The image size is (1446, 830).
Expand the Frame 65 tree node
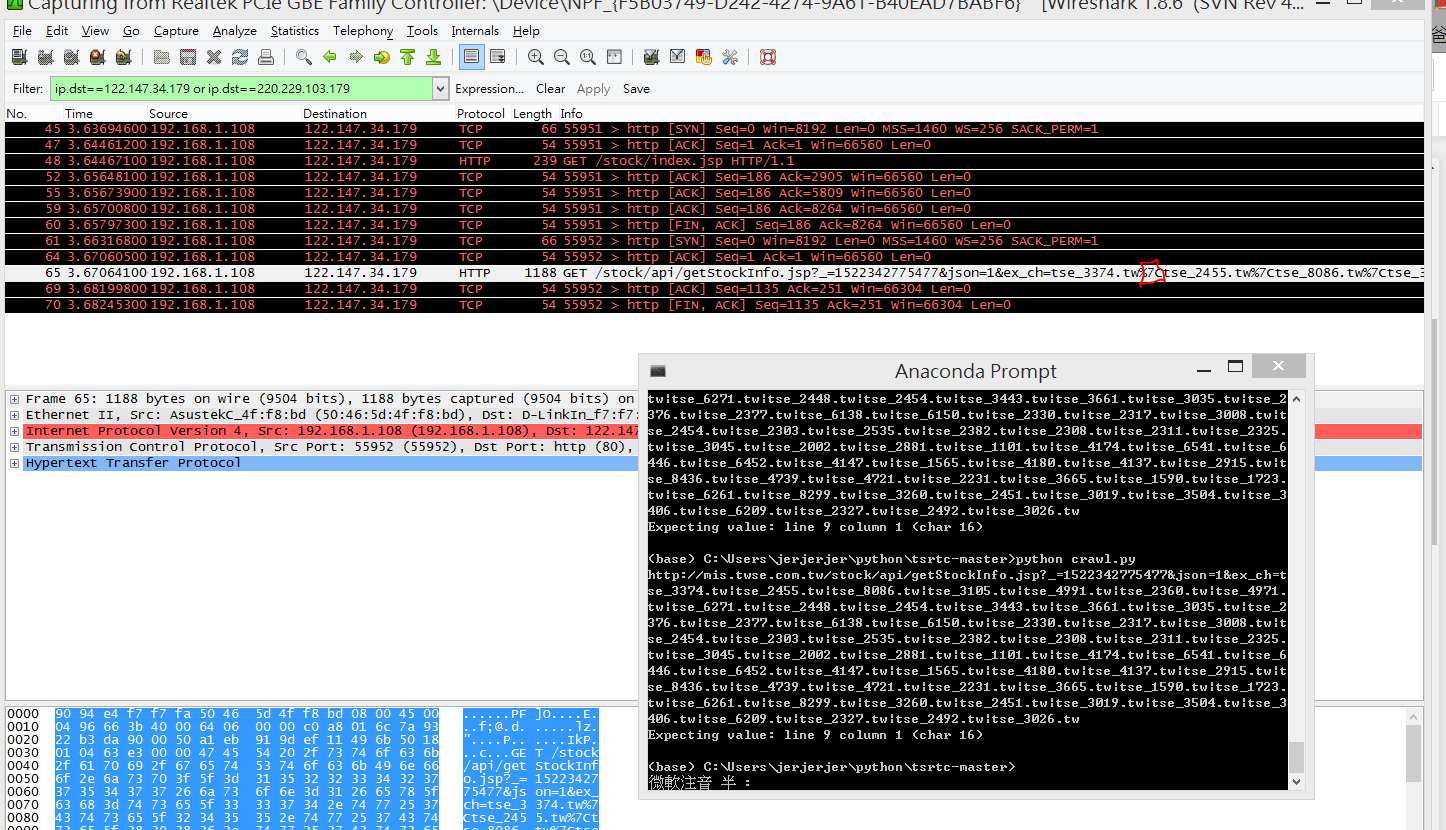click(x=14, y=399)
